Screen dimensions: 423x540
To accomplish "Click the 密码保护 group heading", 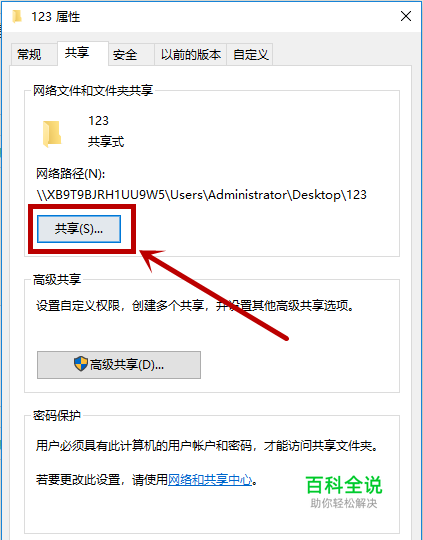I will [x=57, y=415].
